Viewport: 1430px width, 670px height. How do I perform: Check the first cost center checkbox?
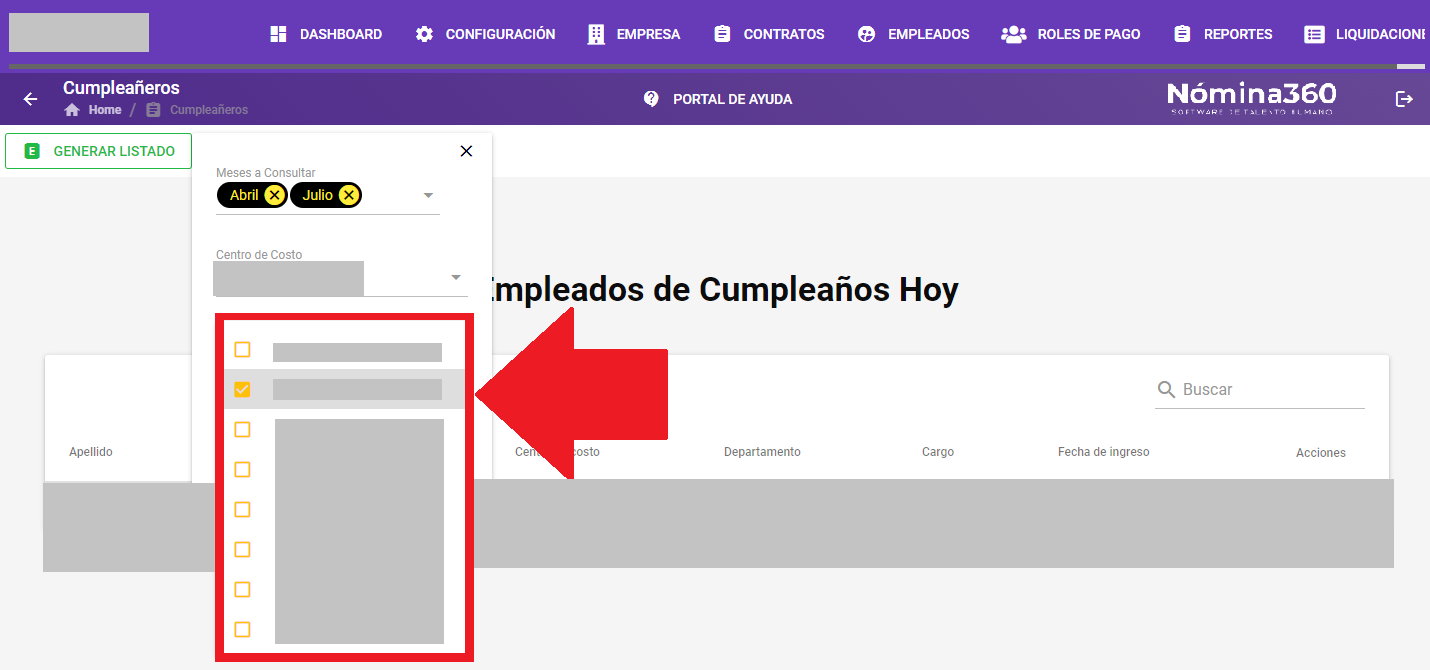point(242,350)
